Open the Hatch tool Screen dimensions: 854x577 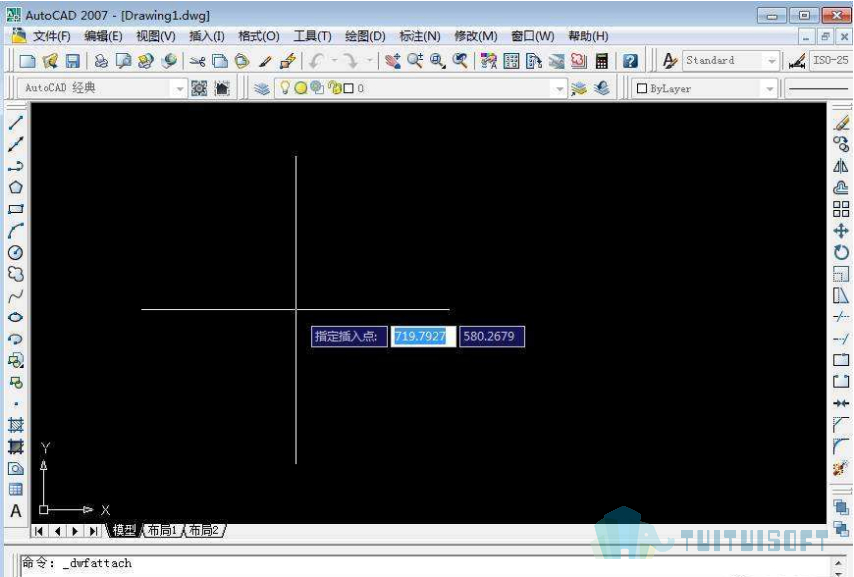coord(16,425)
